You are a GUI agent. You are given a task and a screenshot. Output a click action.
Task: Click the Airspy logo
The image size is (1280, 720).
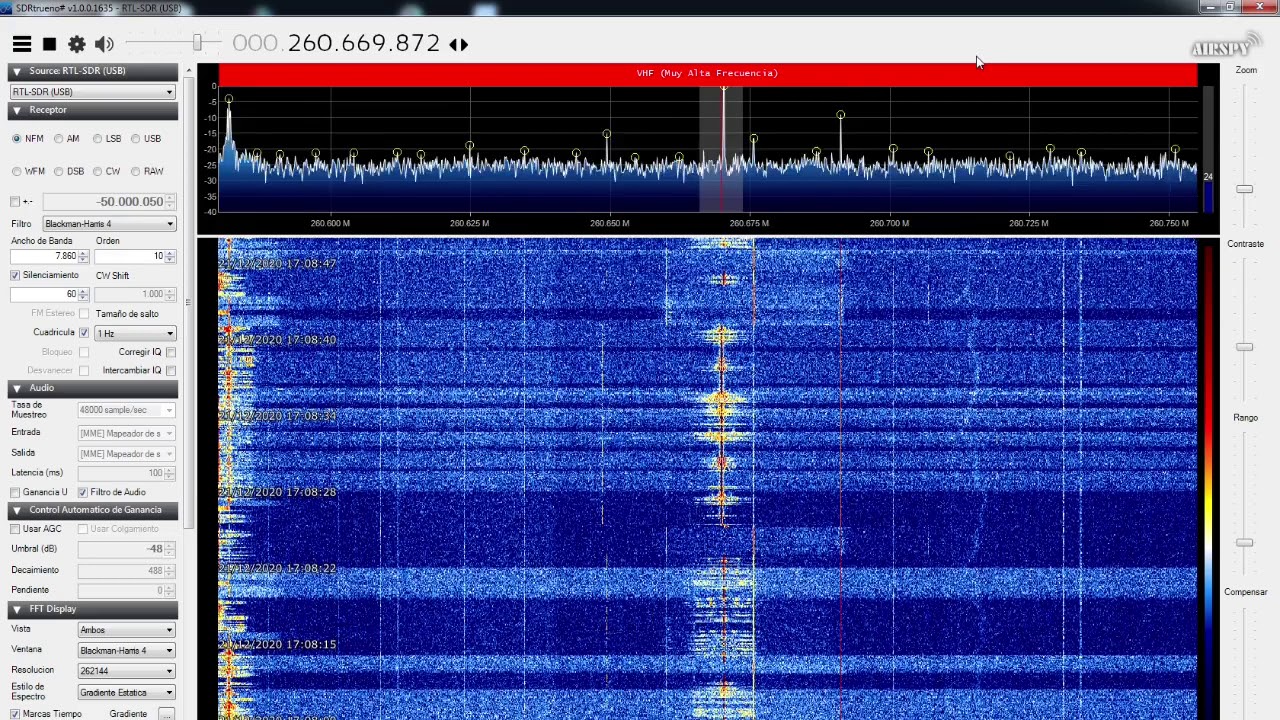1225,45
